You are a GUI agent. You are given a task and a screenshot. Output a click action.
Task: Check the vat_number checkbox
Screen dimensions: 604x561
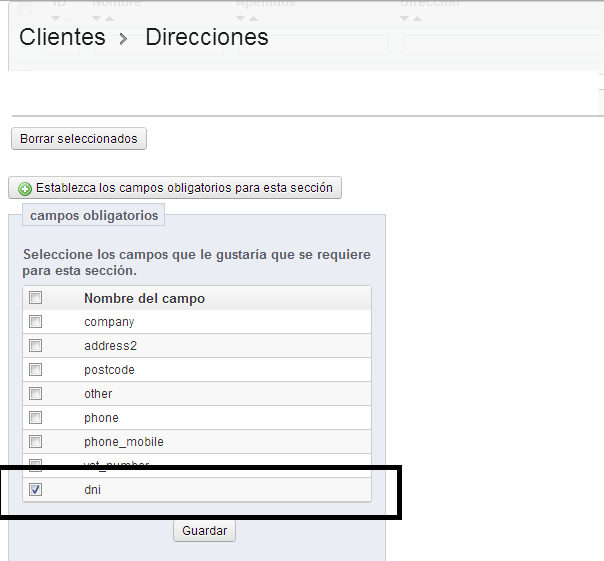(36, 465)
